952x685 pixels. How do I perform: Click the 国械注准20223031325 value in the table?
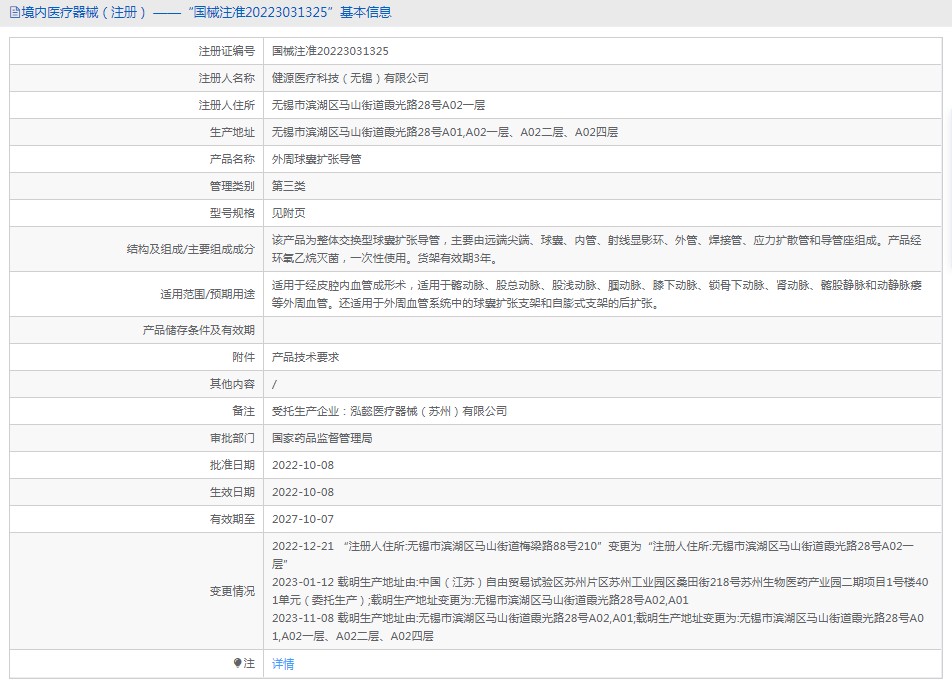(x=330, y=51)
